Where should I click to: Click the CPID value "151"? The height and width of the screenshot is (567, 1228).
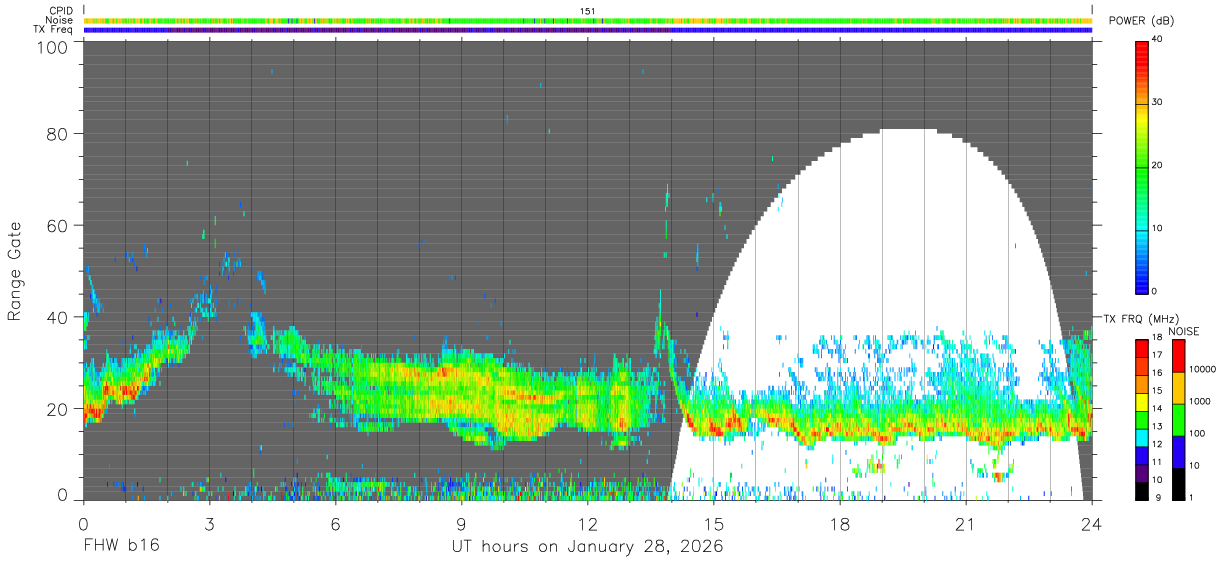coord(588,10)
